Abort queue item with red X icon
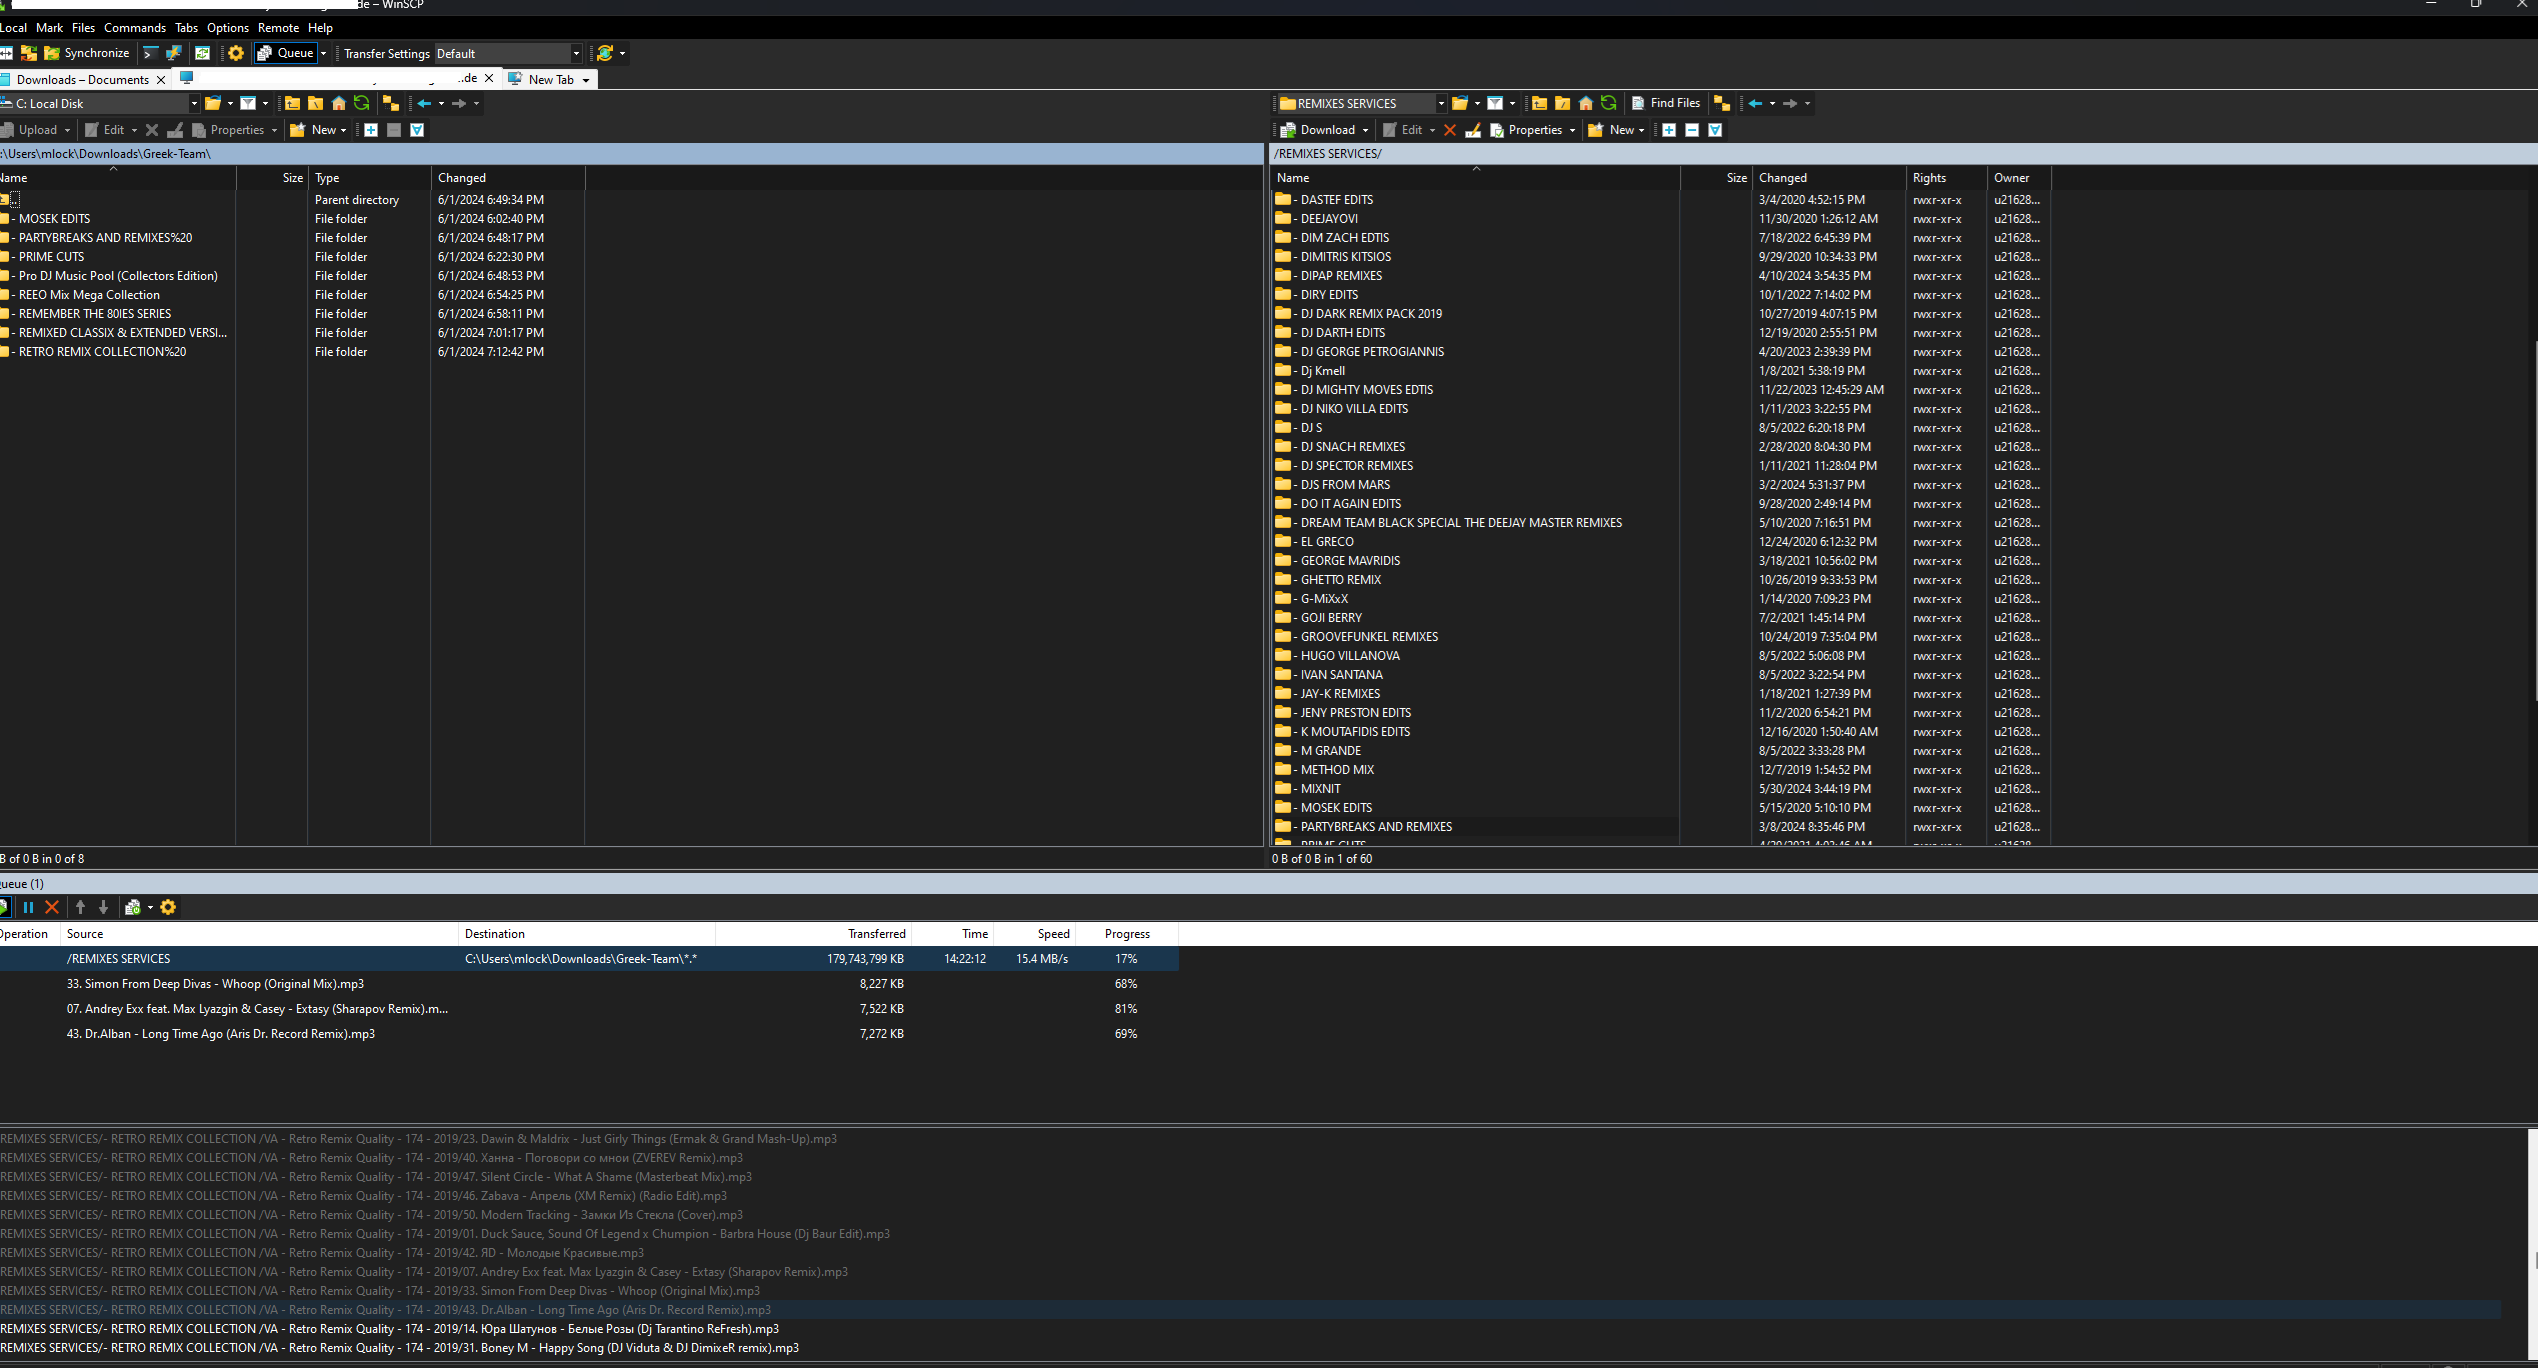Image resolution: width=2538 pixels, height=1368 pixels. pyautogui.click(x=52, y=907)
